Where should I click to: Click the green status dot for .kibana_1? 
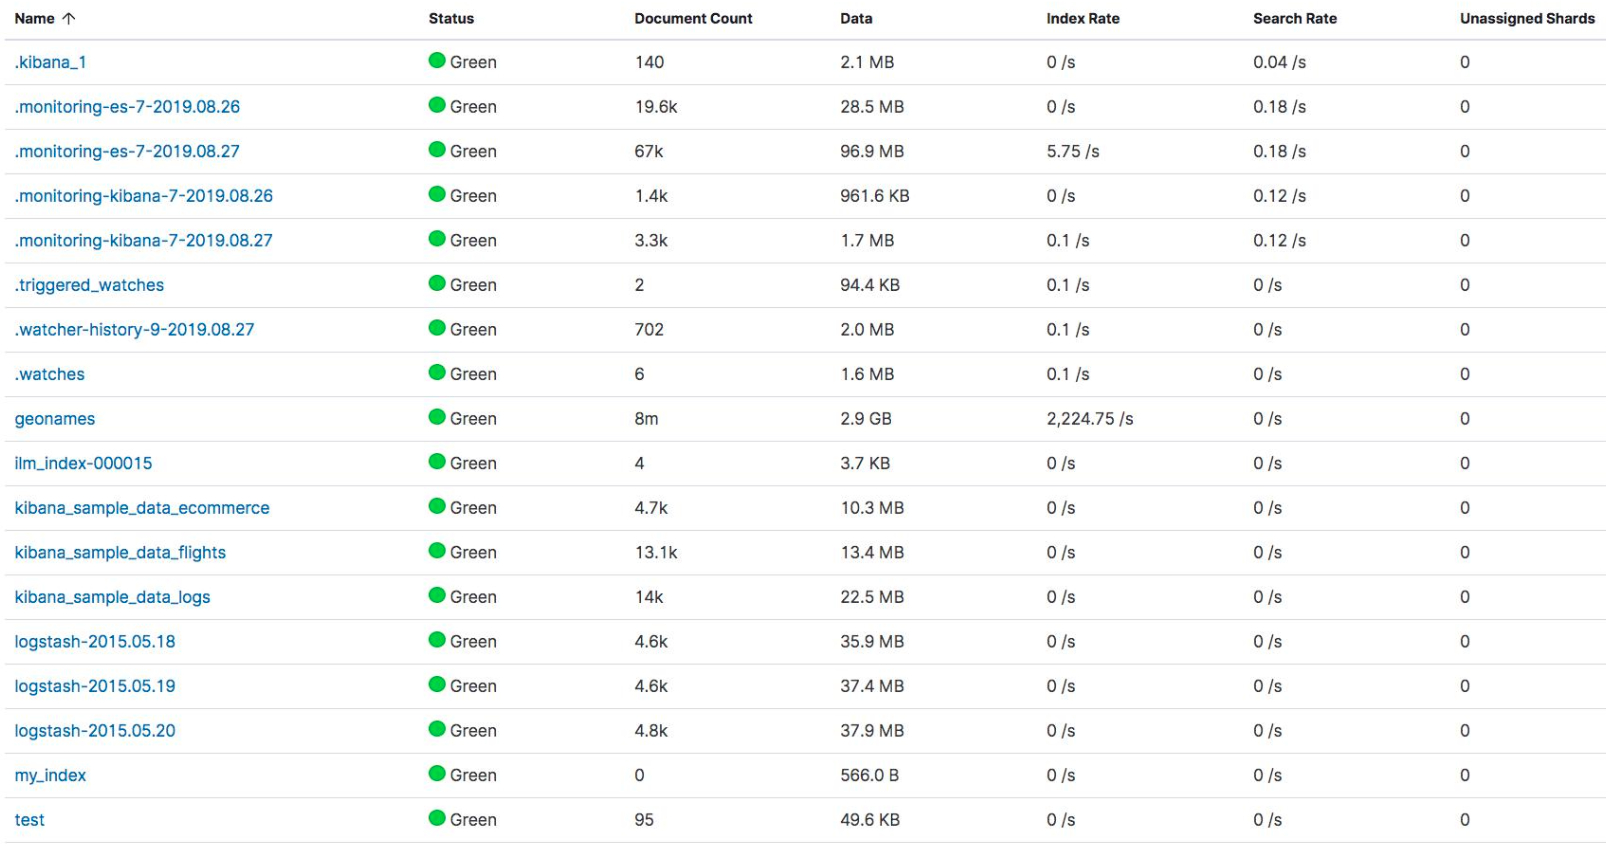tap(437, 60)
